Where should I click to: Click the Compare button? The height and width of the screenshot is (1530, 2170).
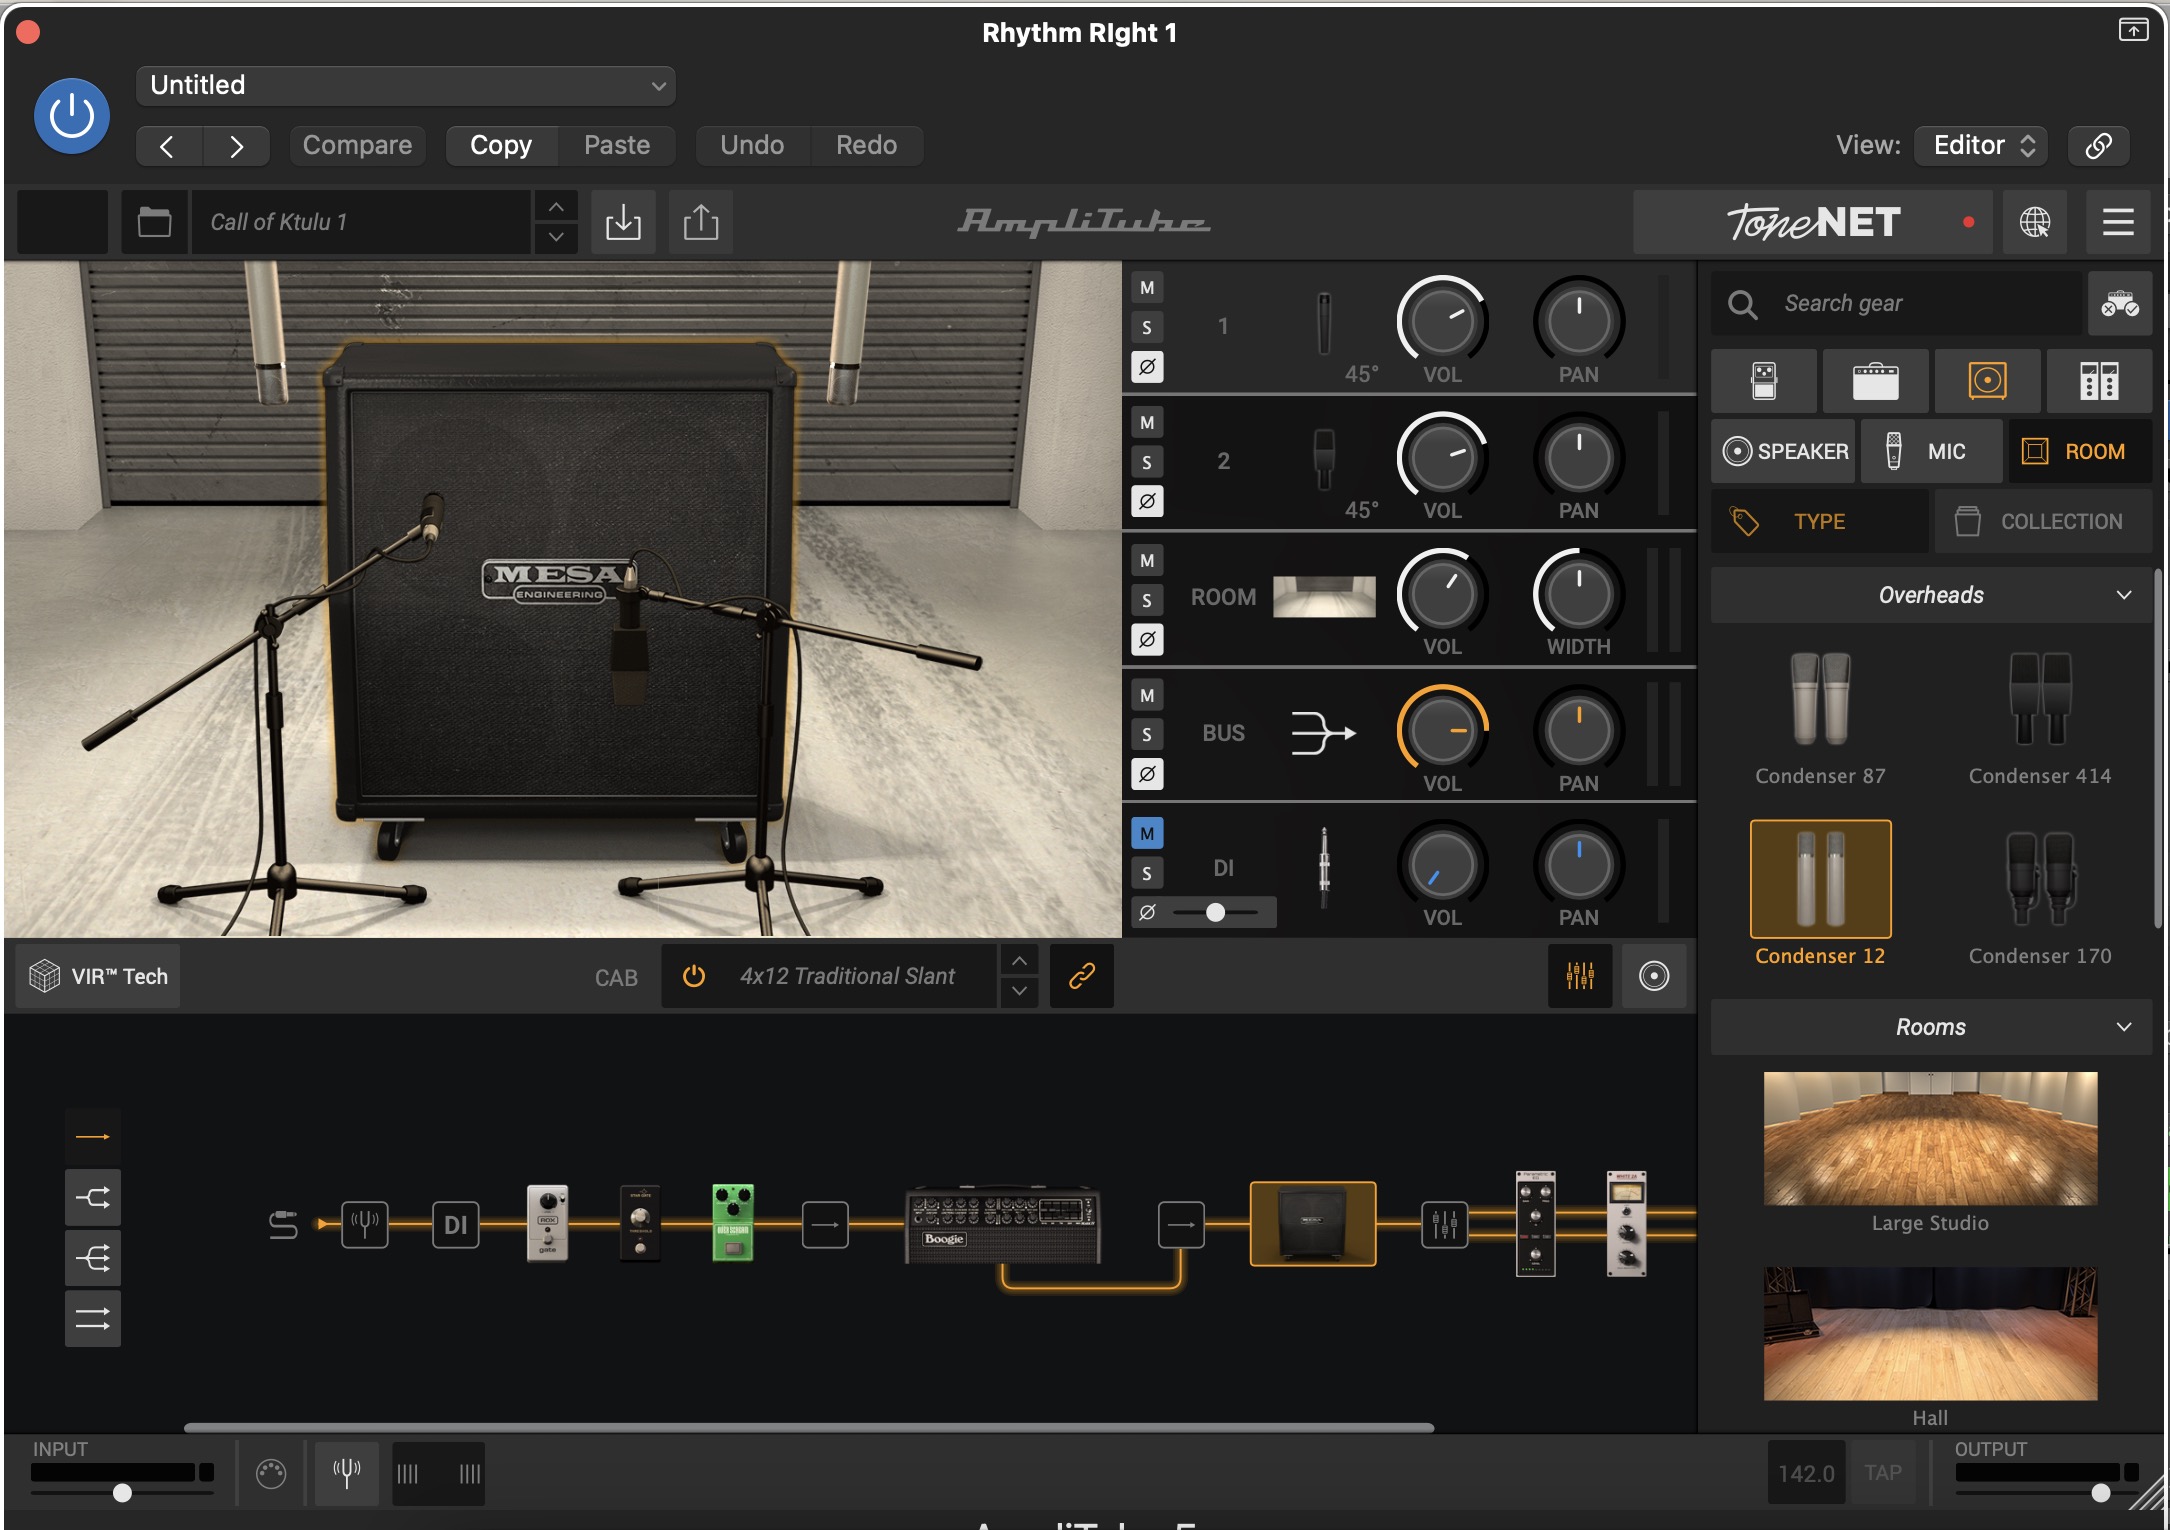coord(357,146)
